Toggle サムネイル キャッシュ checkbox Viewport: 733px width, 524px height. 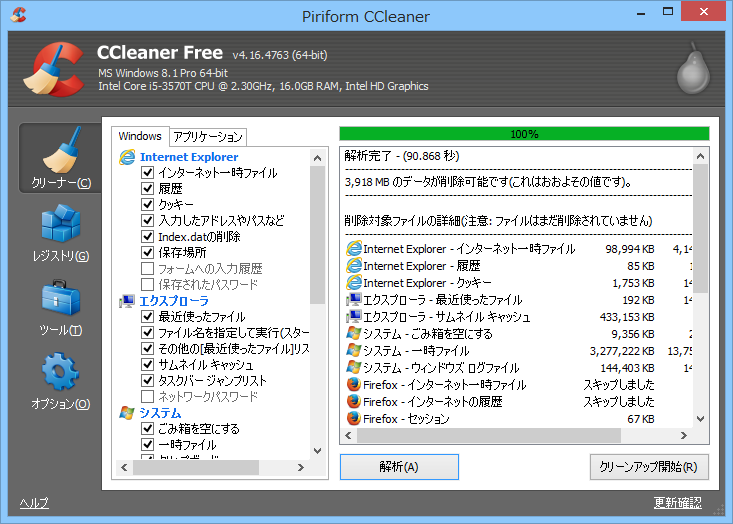pyautogui.click(x=148, y=365)
